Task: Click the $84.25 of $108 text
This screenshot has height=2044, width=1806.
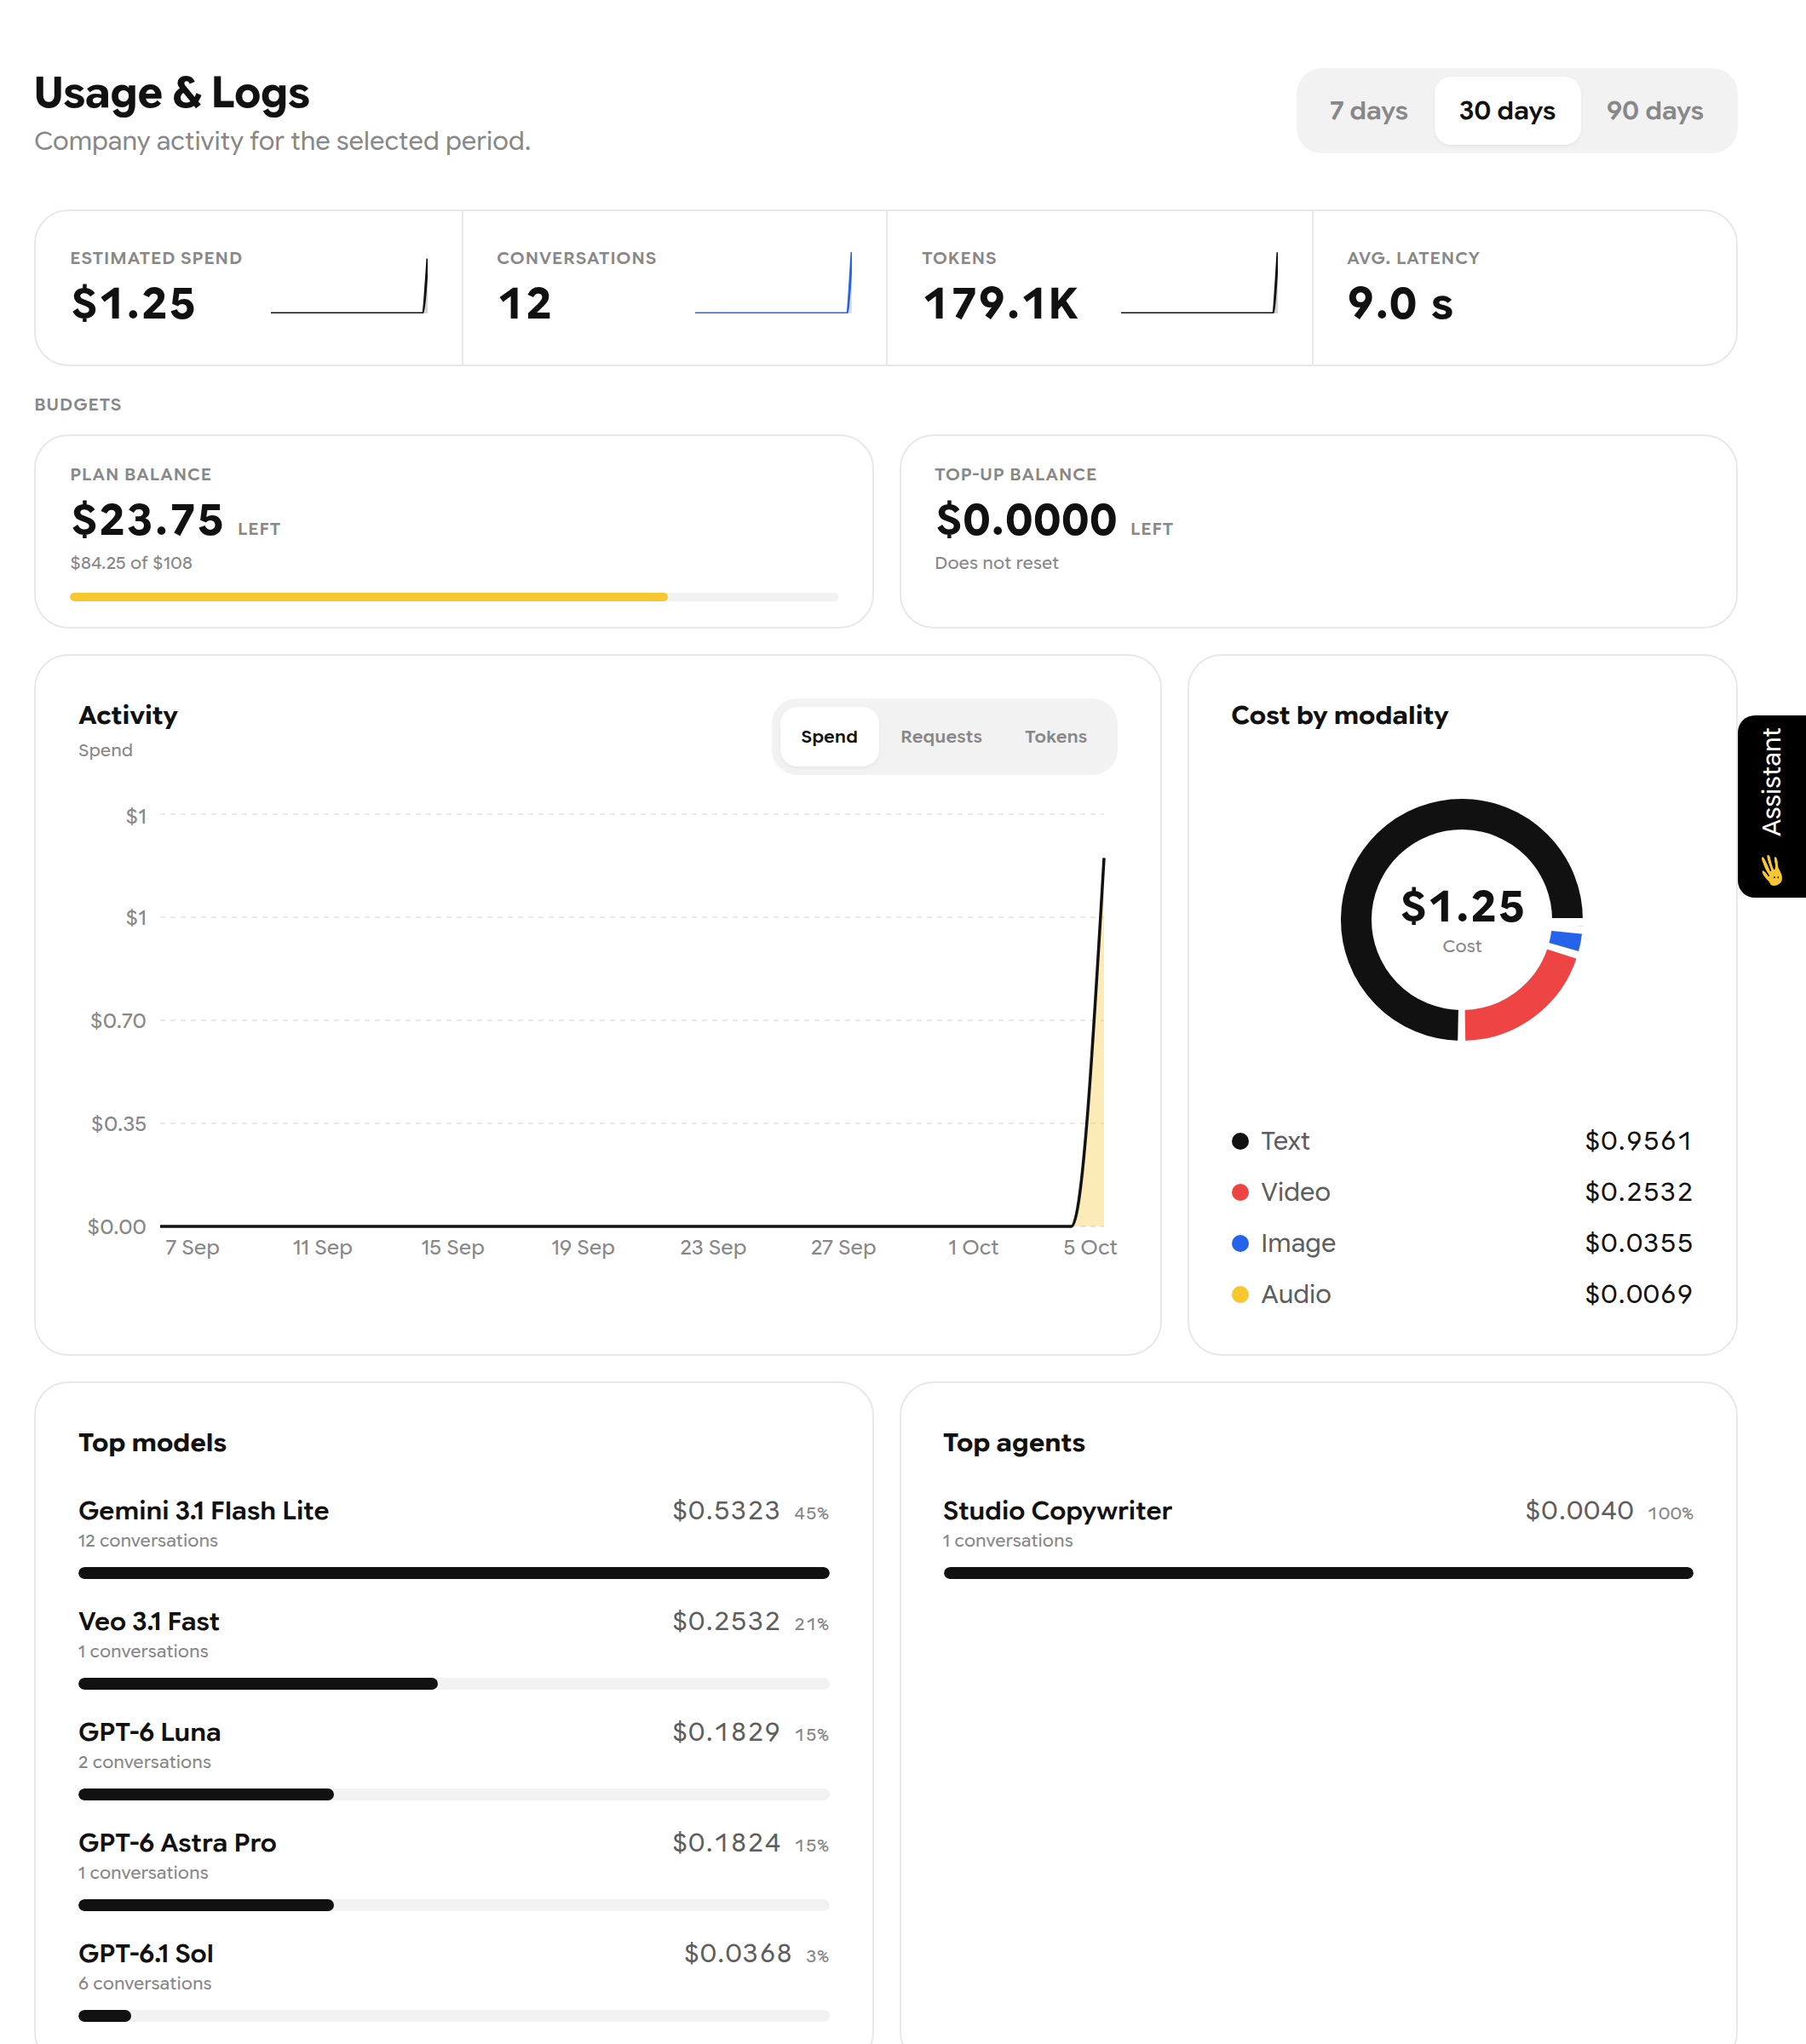Action: tap(131, 563)
